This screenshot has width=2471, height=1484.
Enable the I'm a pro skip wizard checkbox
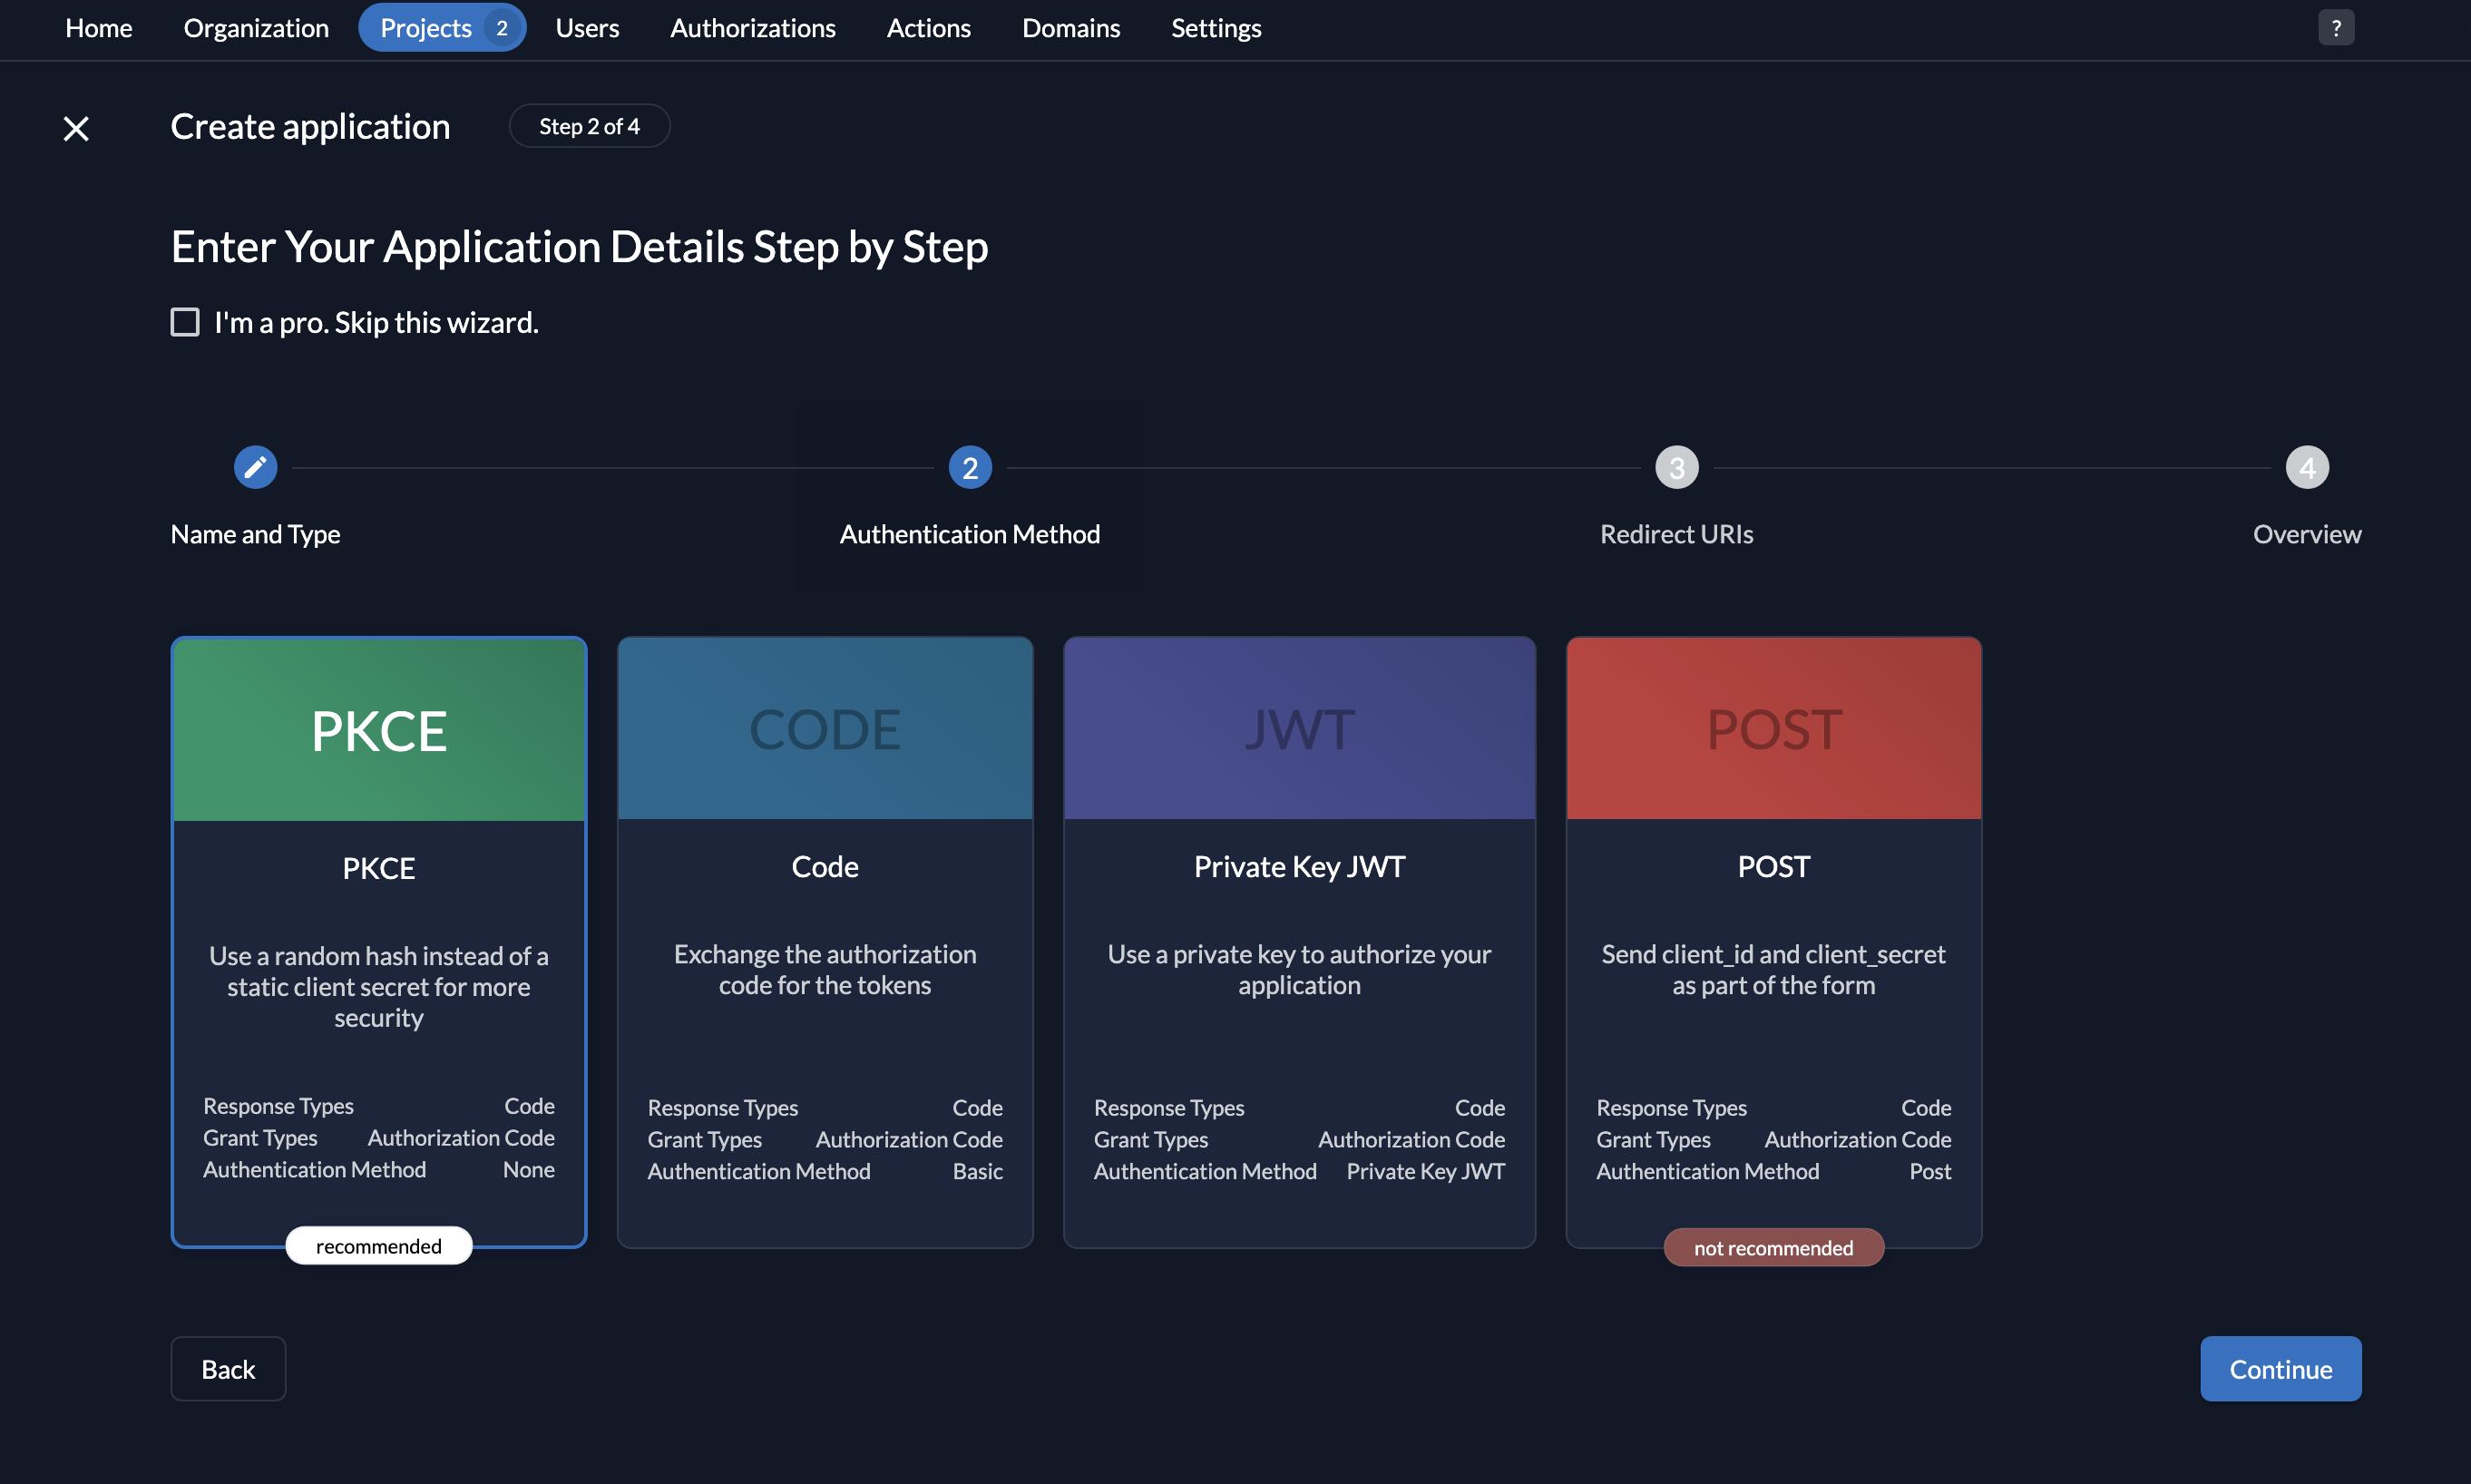coord(185,321)
